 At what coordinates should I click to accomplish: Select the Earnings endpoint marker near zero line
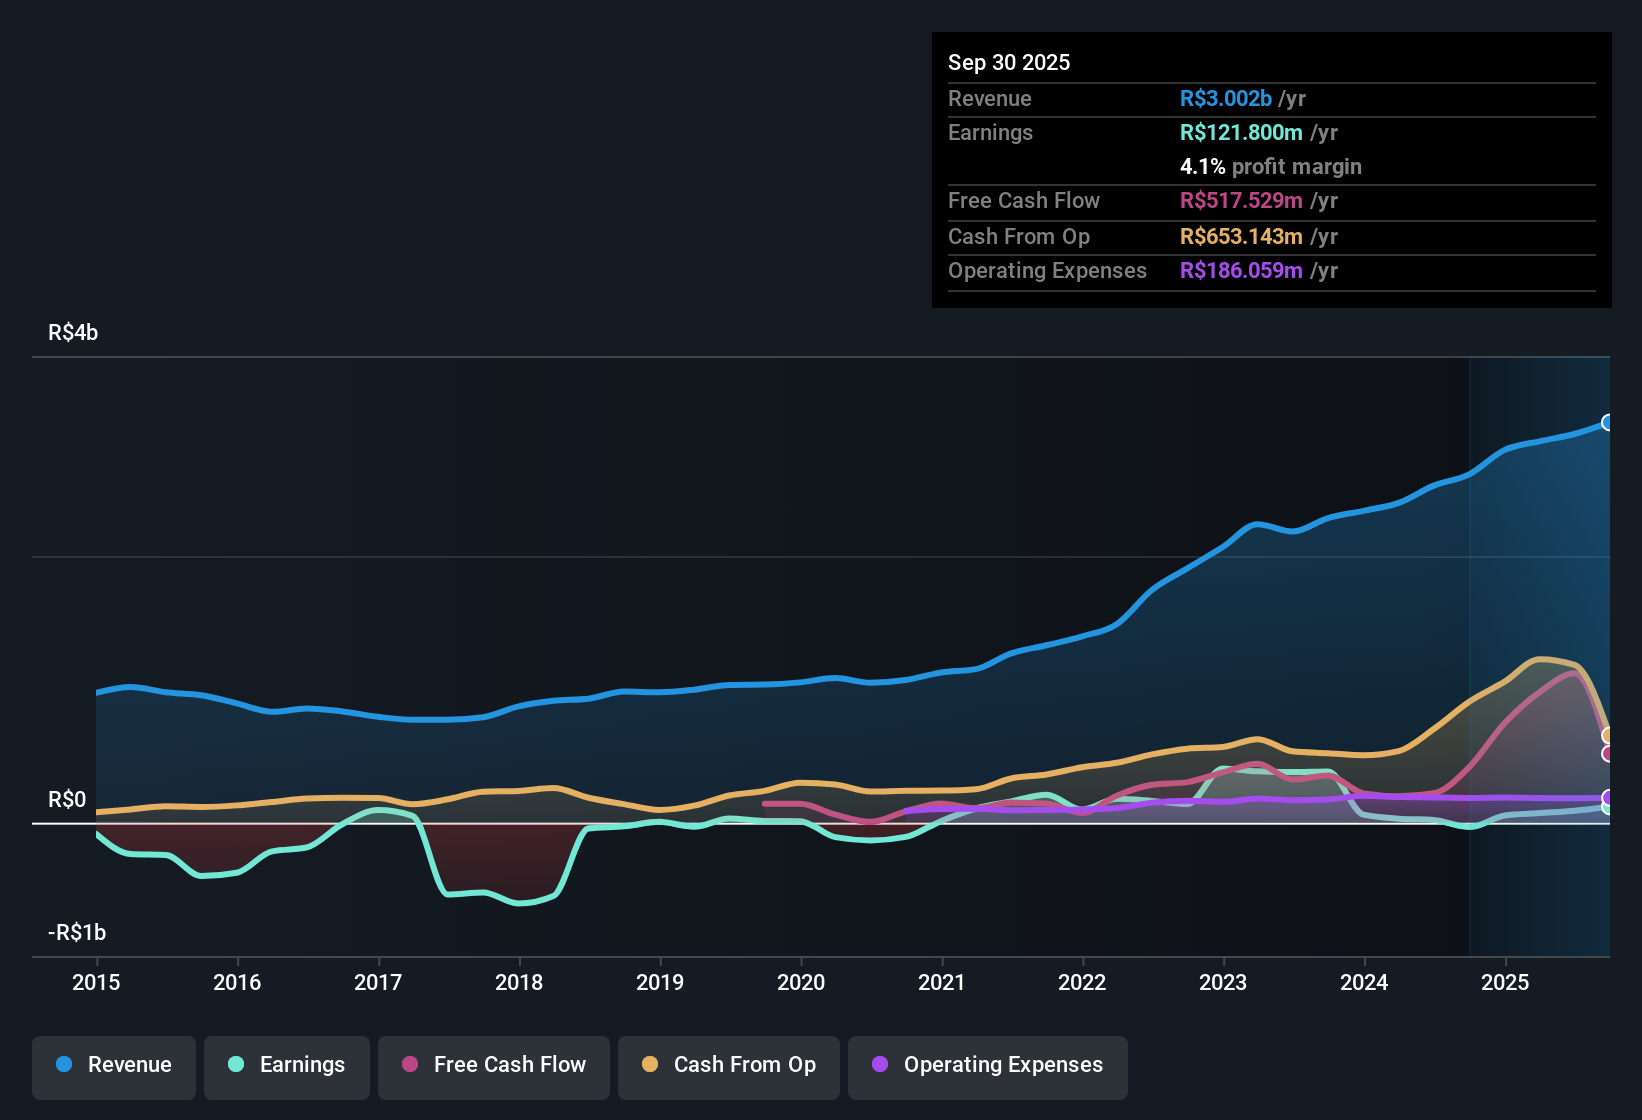tap(1606, 808)
